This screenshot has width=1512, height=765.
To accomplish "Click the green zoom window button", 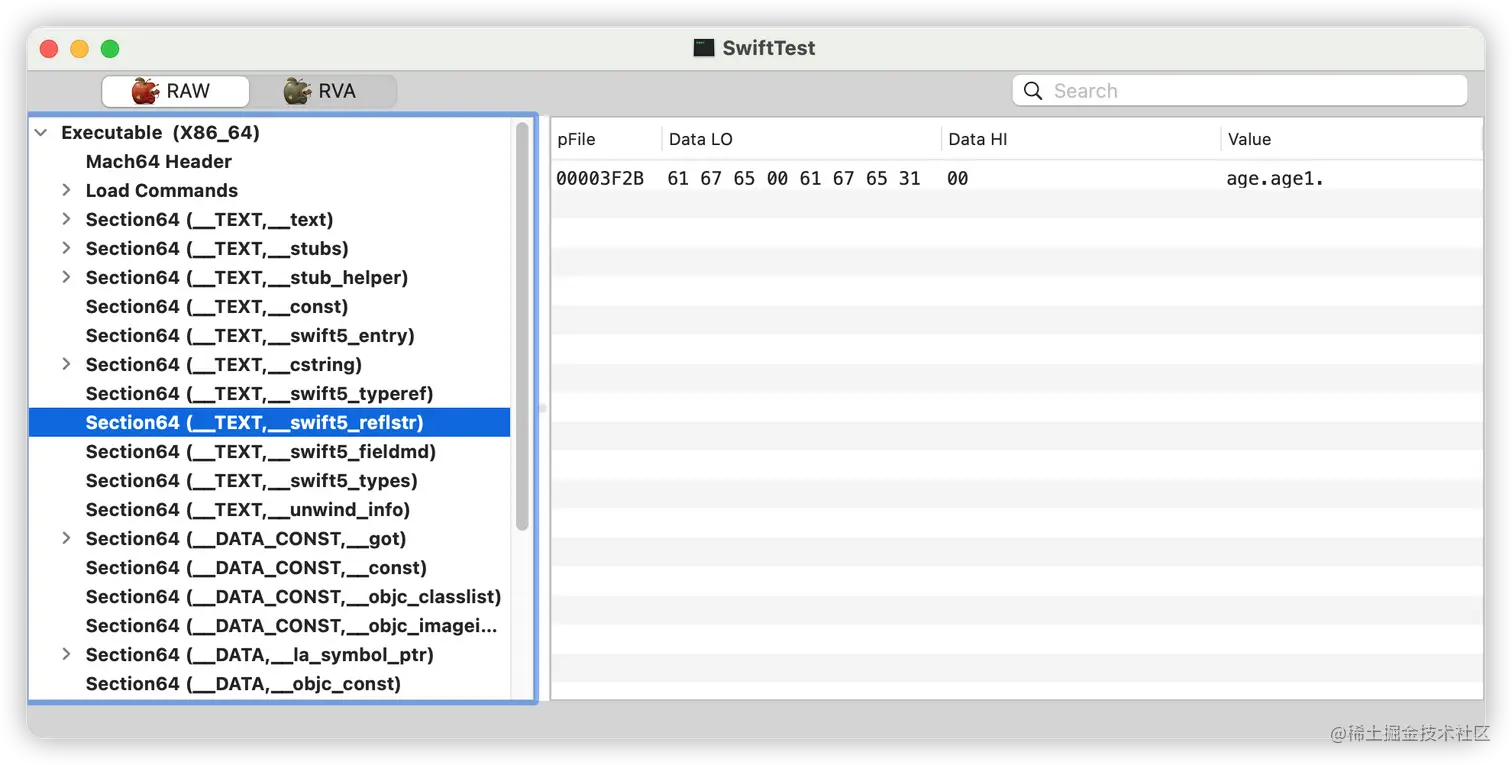I will 110,49.
